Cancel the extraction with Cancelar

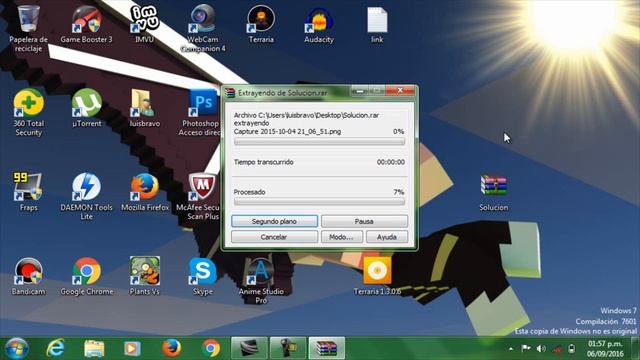(x=274, y=237)
